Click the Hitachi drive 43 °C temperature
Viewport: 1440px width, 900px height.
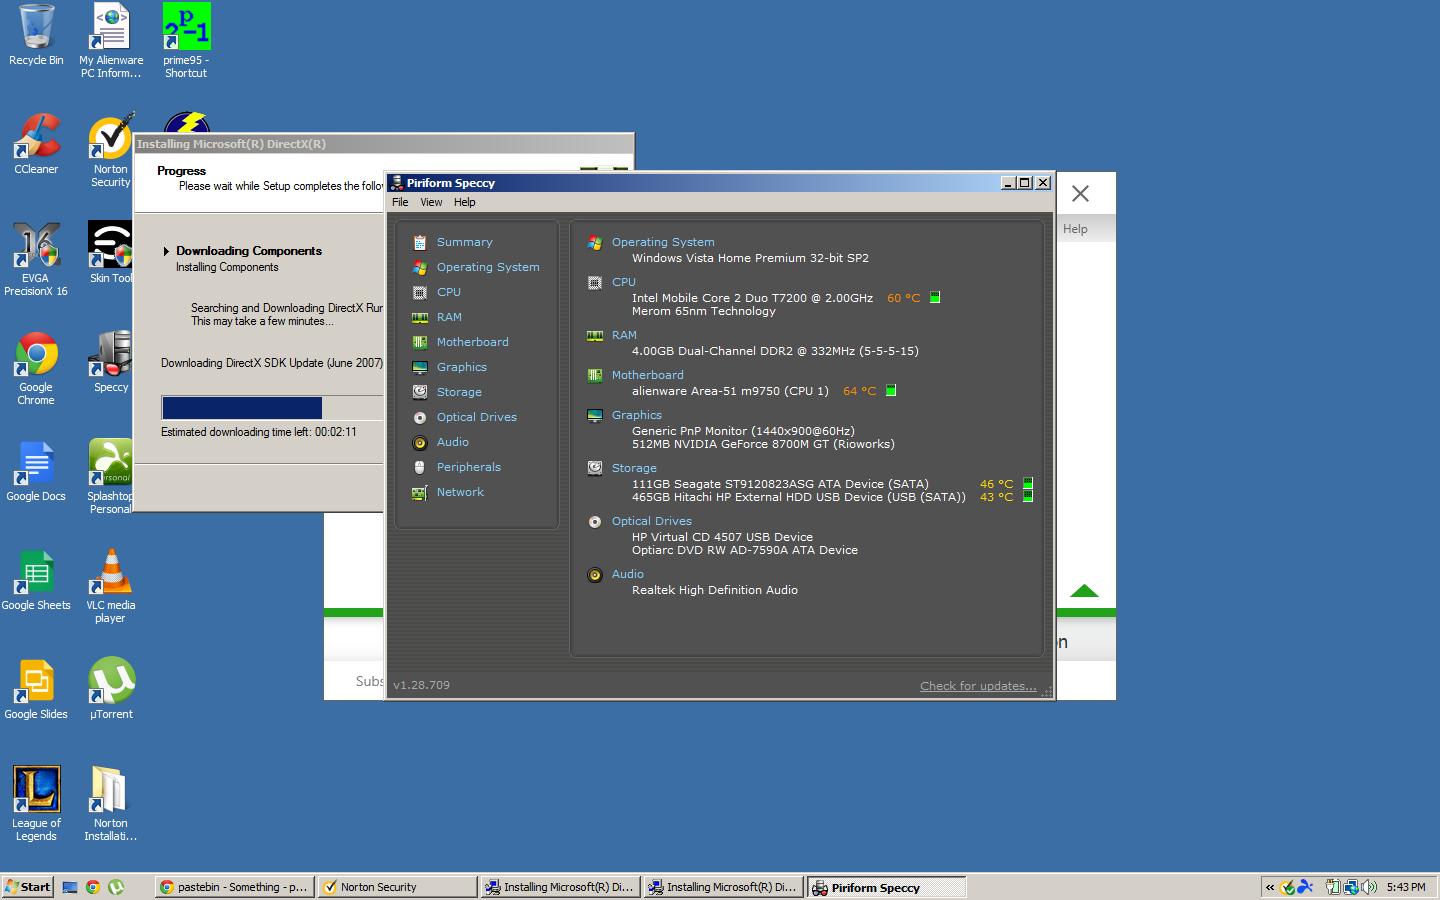click(x=996, y=497)
